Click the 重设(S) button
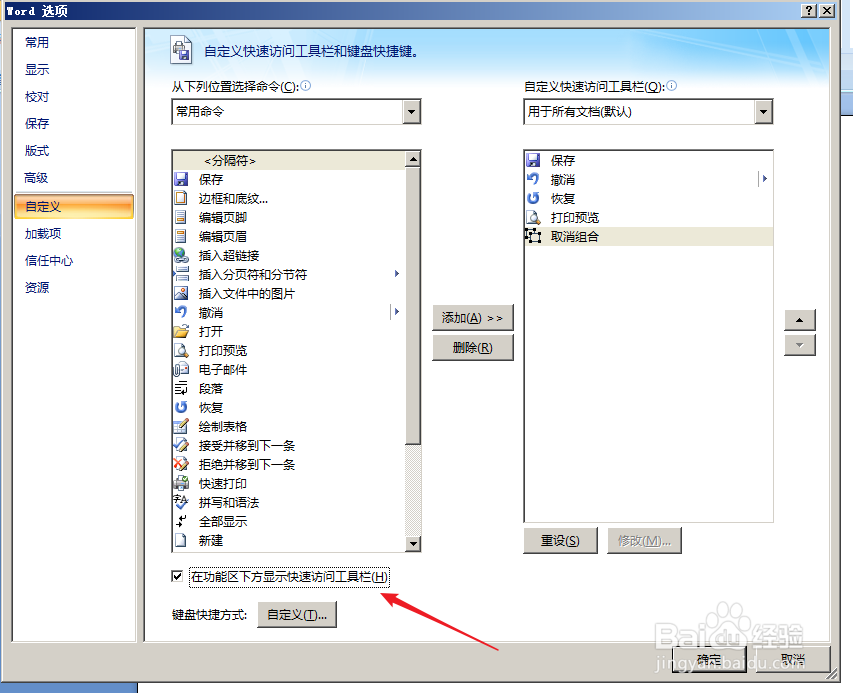This screenshot has width=853, height=693. (x=560, y=541)
